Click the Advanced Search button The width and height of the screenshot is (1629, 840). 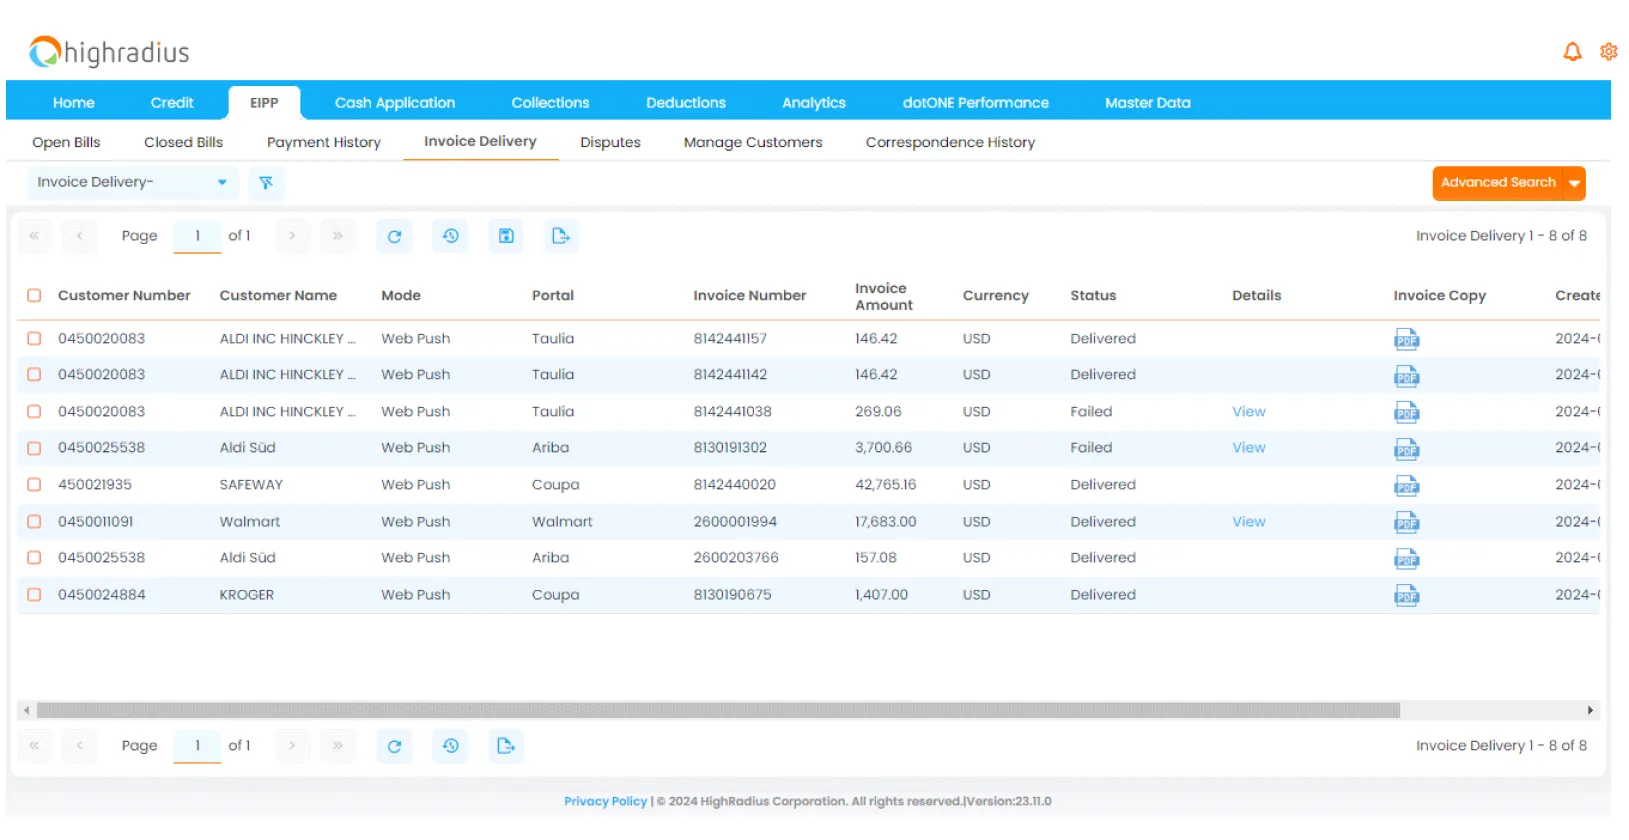tap(1497, 183)
